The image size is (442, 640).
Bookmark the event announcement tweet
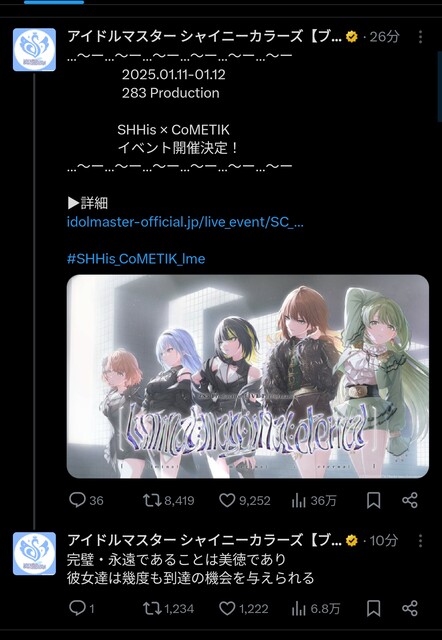pyautogui.click(x=373, y=500)
